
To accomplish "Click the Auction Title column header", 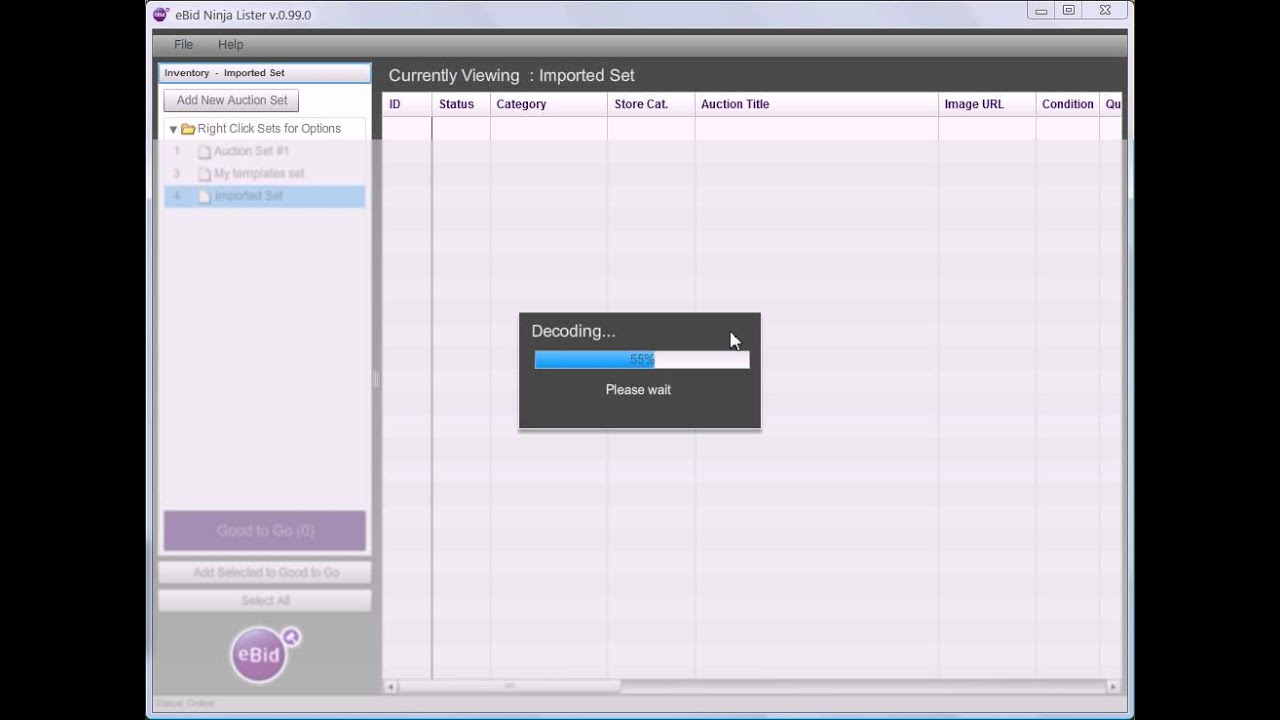I will pos(817,104).
